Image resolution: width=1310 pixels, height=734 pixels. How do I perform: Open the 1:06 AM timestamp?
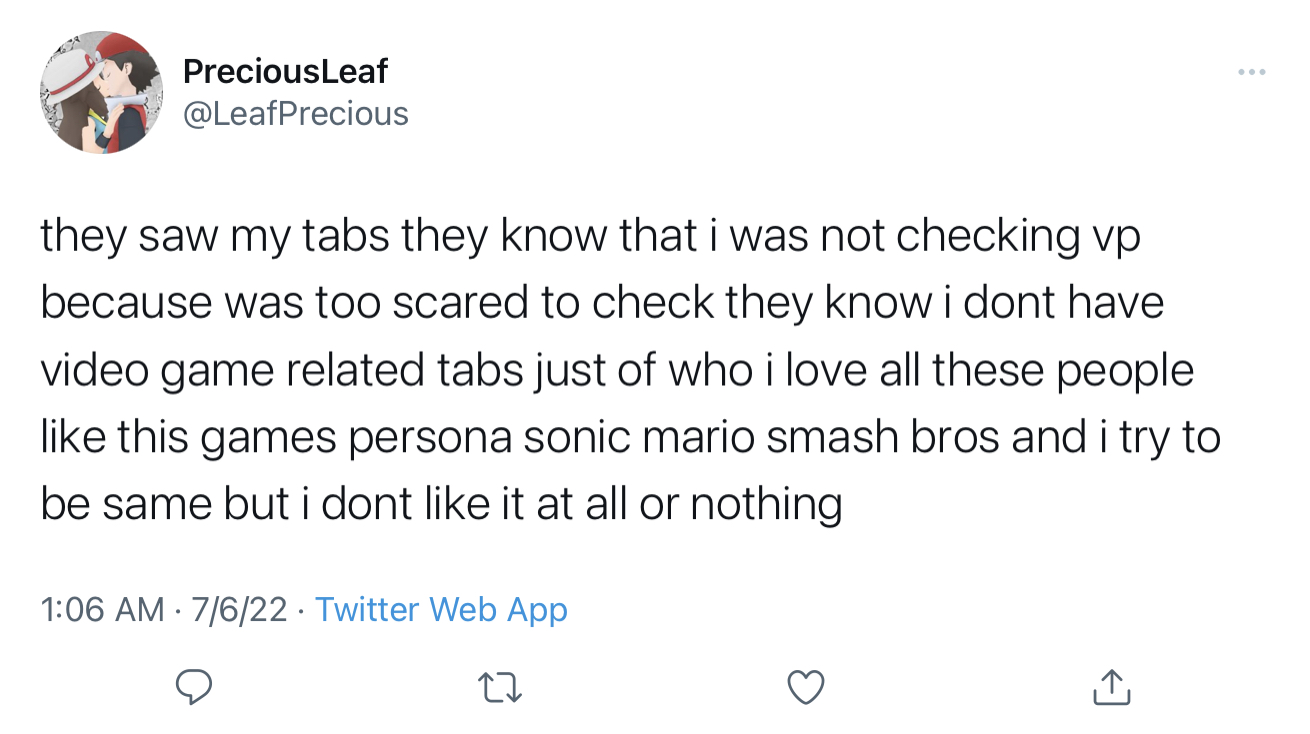coord(102,609)
